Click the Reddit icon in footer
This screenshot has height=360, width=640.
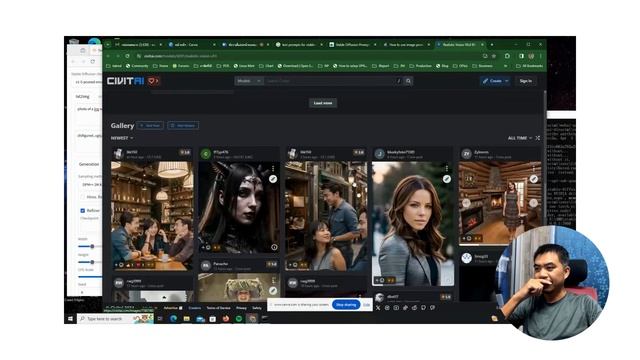[x=414, y=308]
